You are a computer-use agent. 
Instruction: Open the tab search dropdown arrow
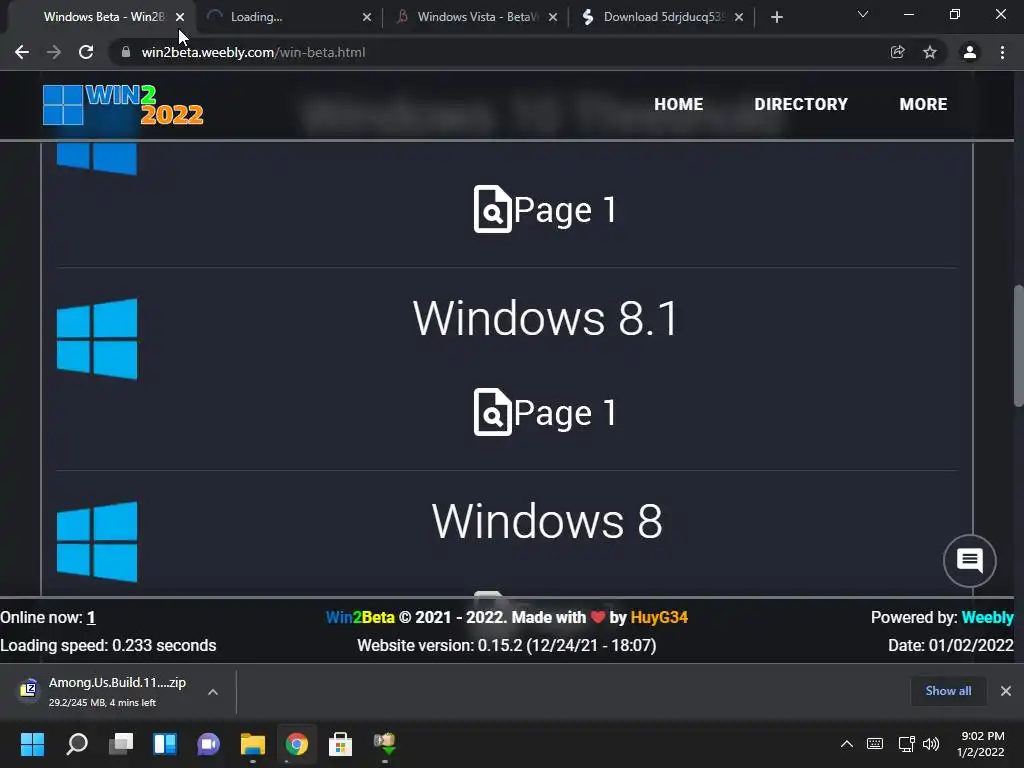coord(863,14)
